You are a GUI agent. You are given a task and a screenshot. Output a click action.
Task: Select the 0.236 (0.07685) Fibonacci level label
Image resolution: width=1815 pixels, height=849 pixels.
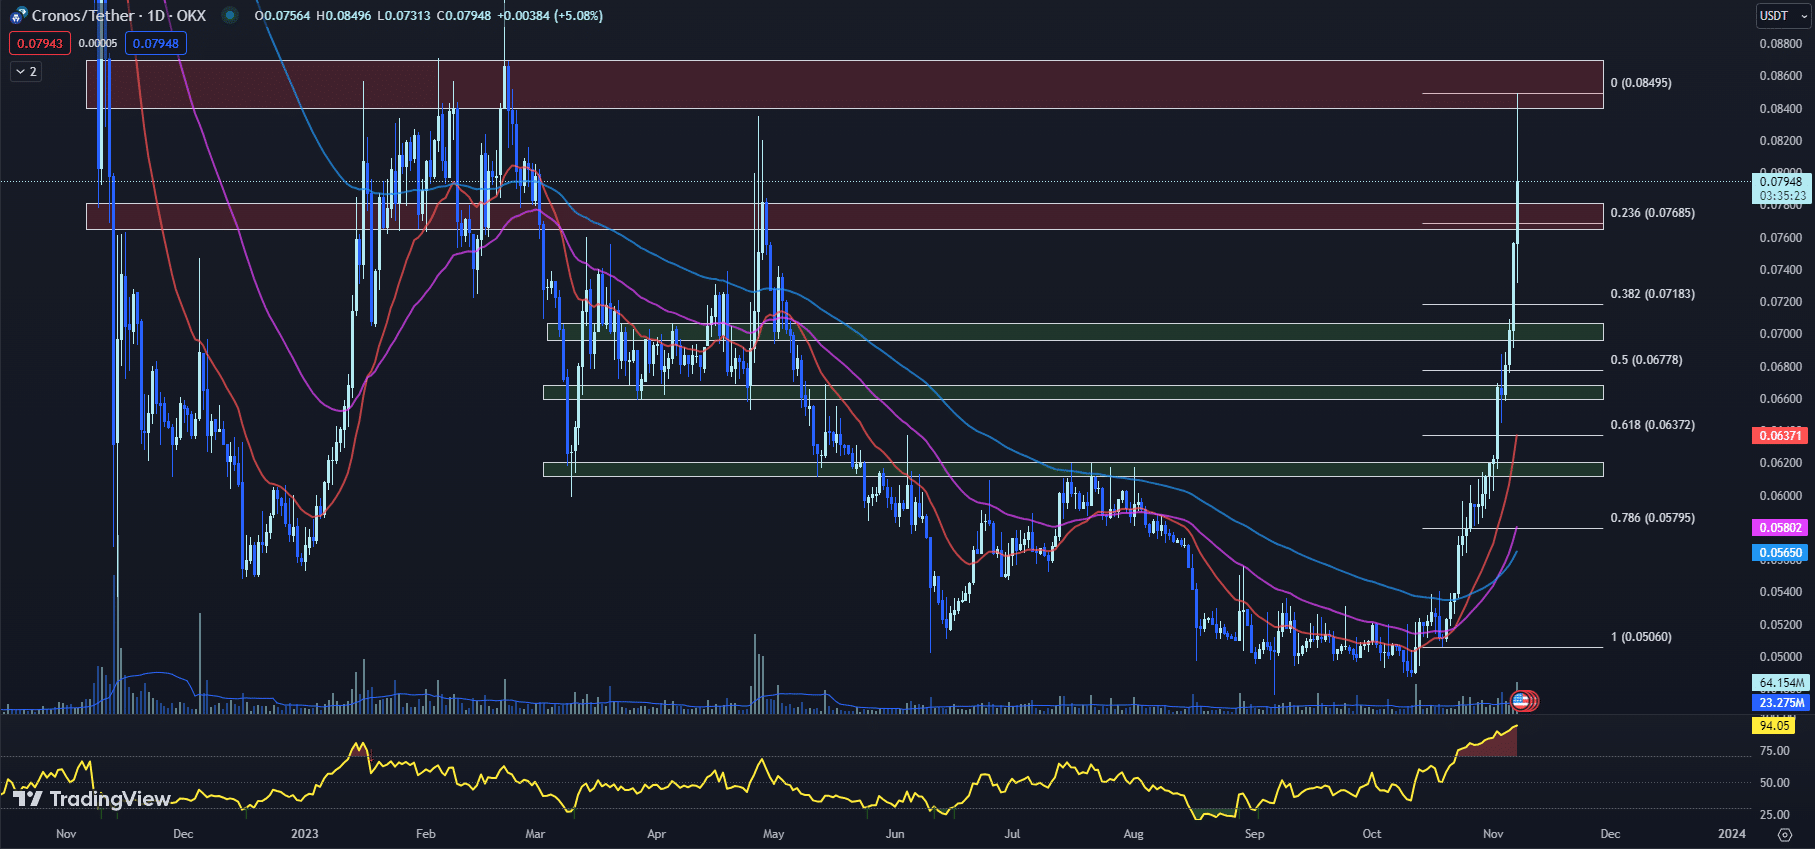point(1652,213)
